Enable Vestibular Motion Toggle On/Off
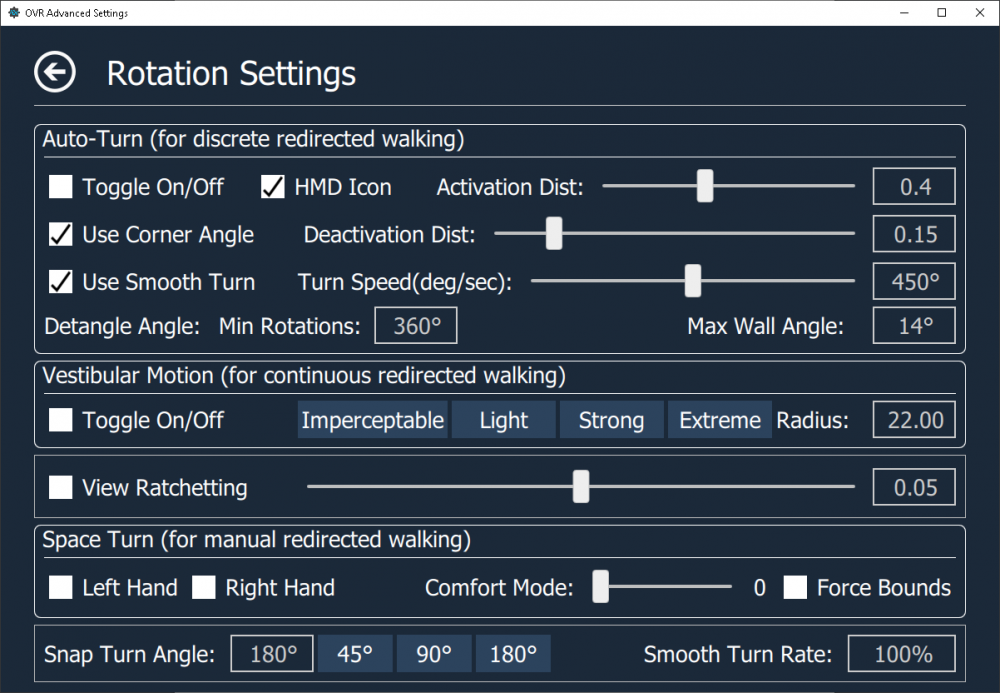Image resolution: width=1000 pixels, height=693 pixels. pos(62,420)
